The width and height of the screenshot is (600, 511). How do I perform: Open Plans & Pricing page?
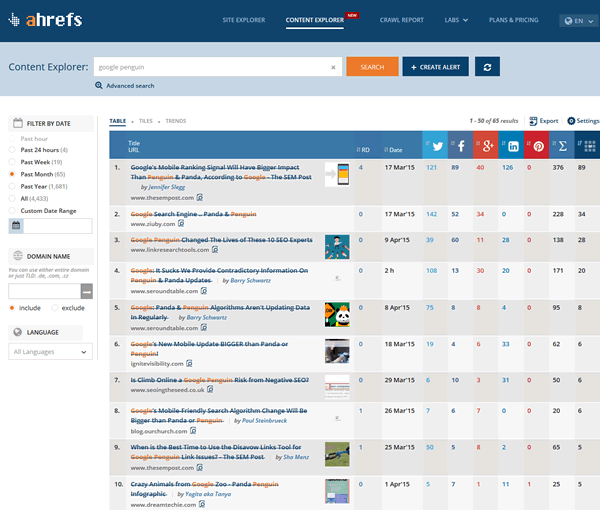coord(514,20)
